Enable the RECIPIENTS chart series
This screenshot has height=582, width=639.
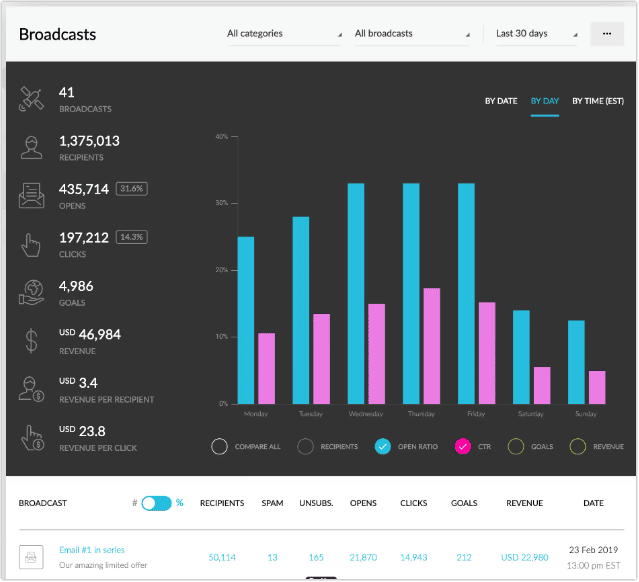click(305, 447)
